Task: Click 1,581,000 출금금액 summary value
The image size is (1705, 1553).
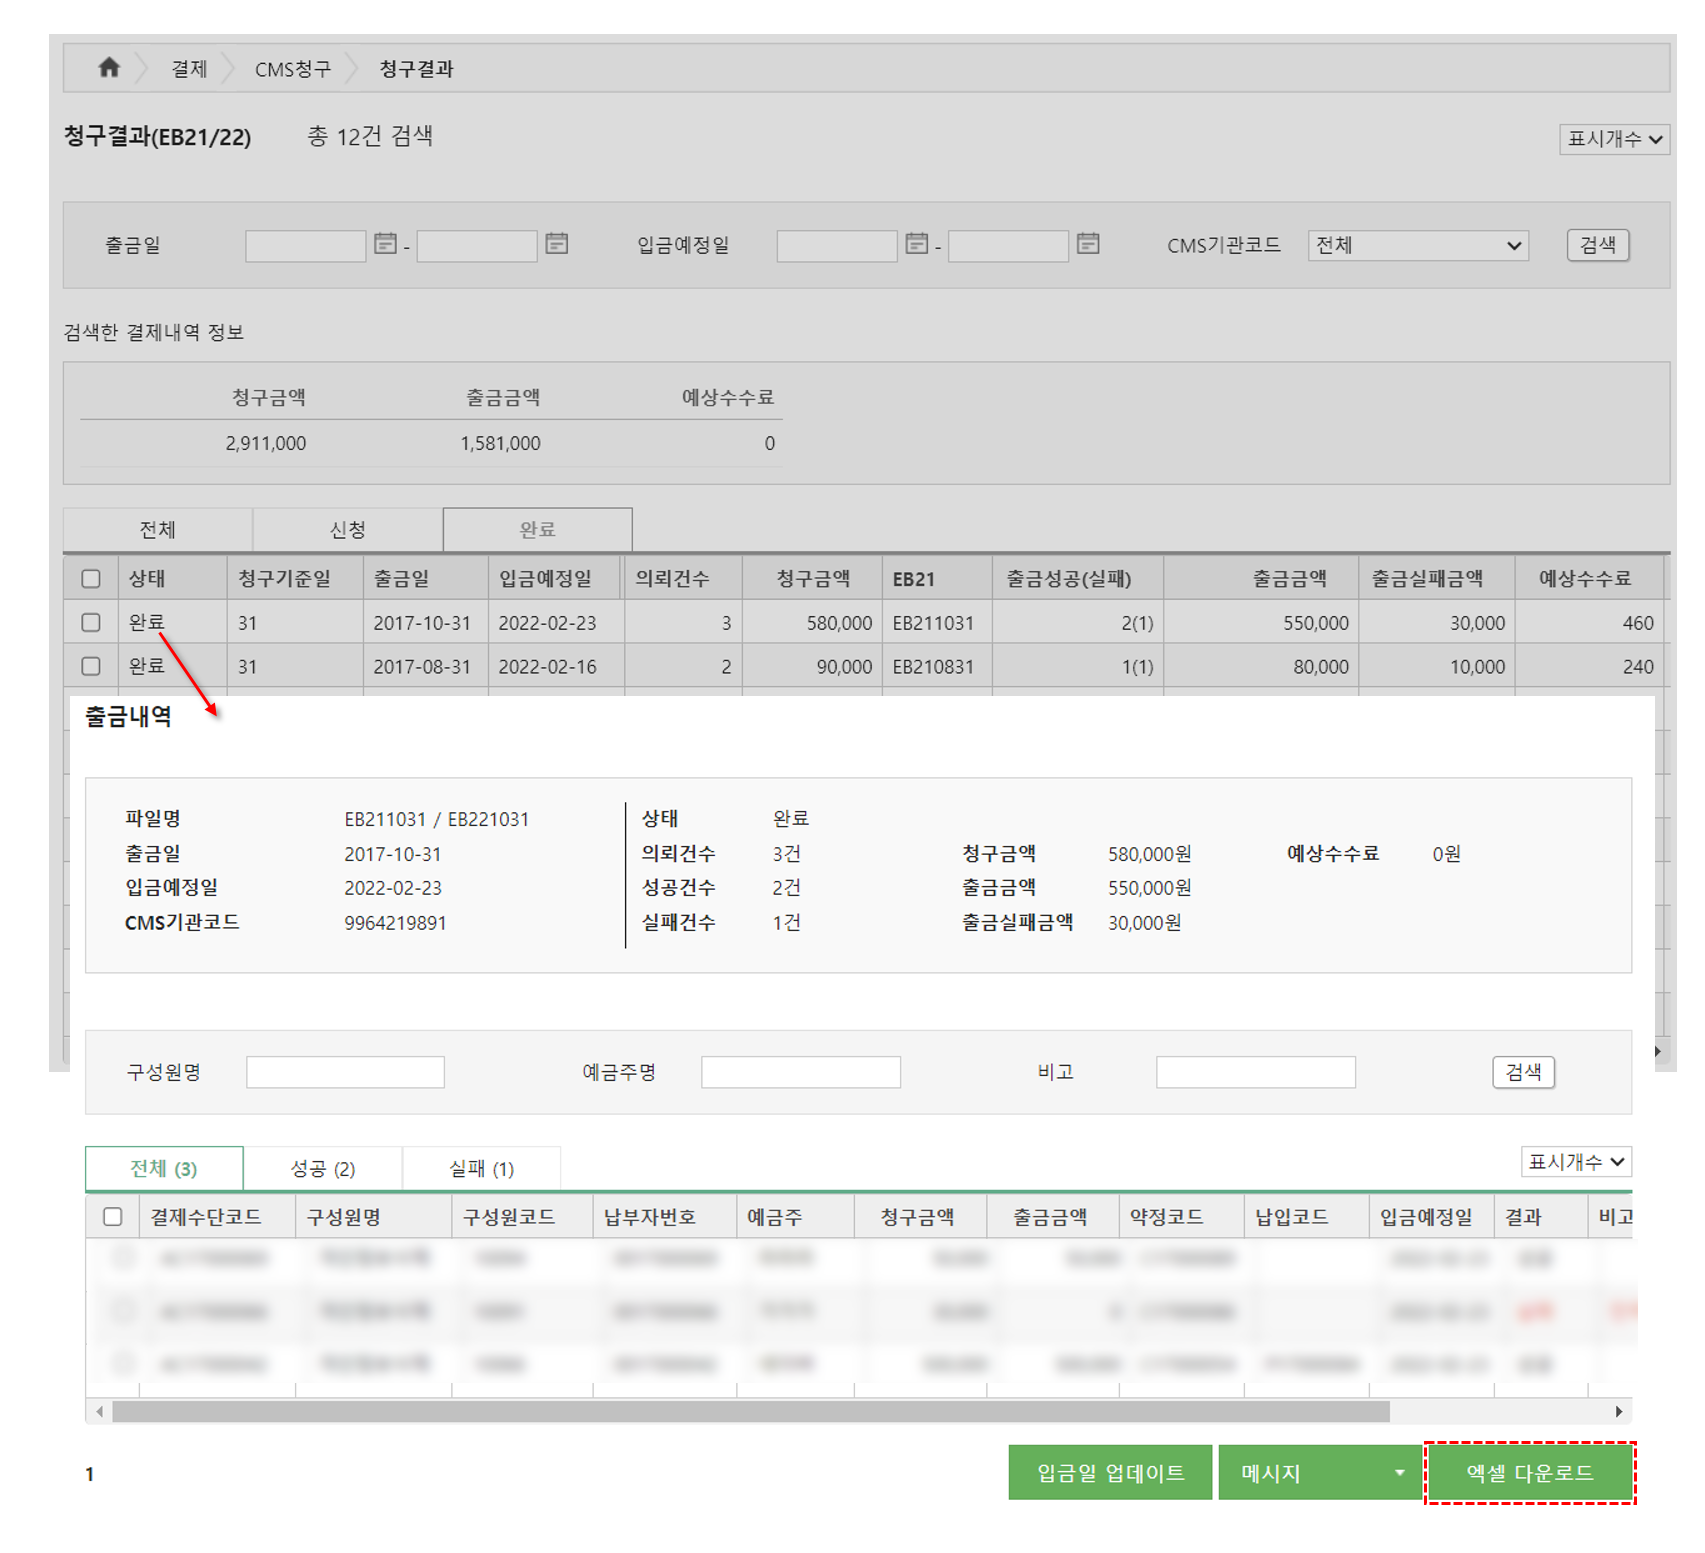Action: tap(500, 443)
